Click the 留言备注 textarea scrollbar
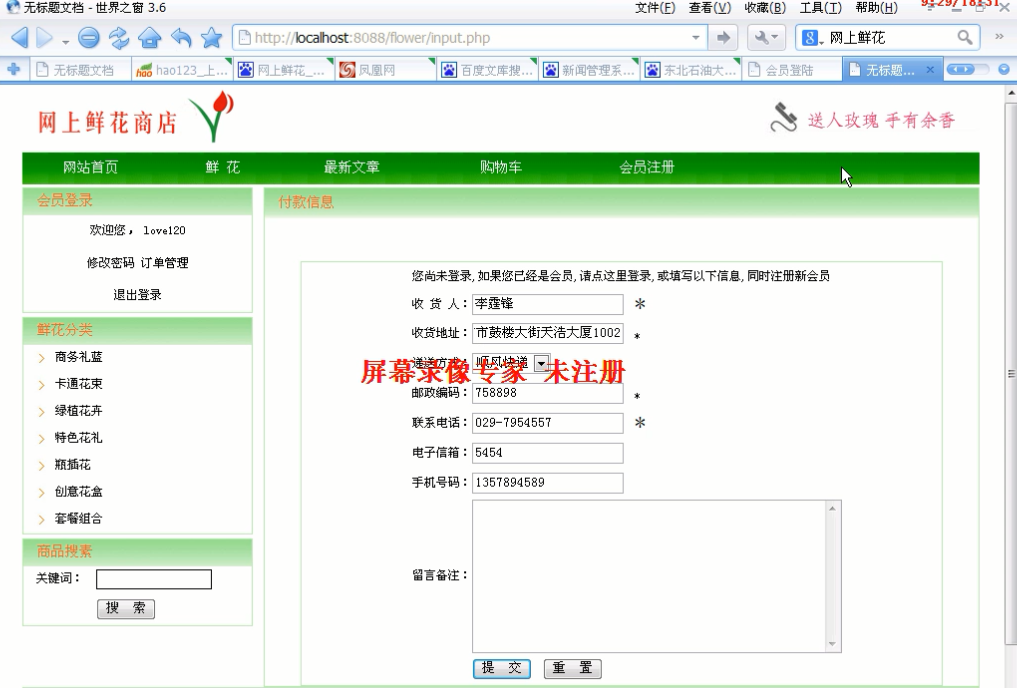 point(832,576)
